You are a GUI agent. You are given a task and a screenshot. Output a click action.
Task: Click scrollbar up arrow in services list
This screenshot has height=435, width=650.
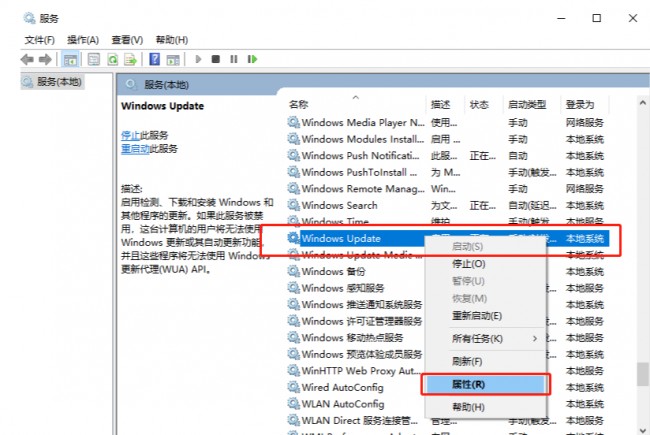[643, 102]
